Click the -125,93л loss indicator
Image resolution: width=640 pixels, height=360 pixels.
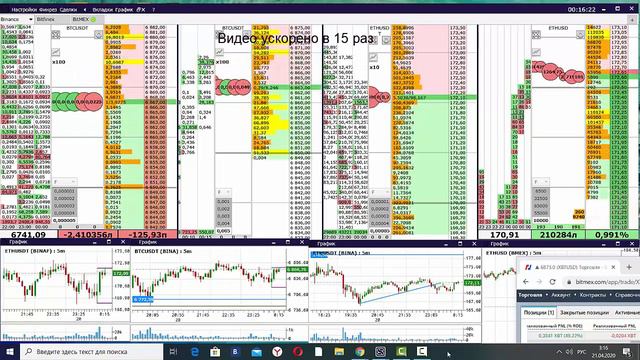(147, 235)
